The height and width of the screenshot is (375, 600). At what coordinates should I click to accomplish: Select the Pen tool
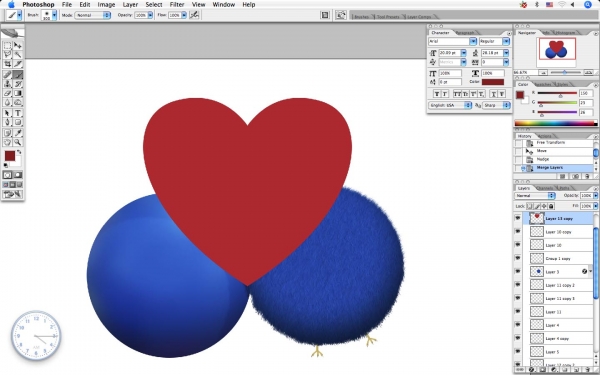[x=7, y=122]
